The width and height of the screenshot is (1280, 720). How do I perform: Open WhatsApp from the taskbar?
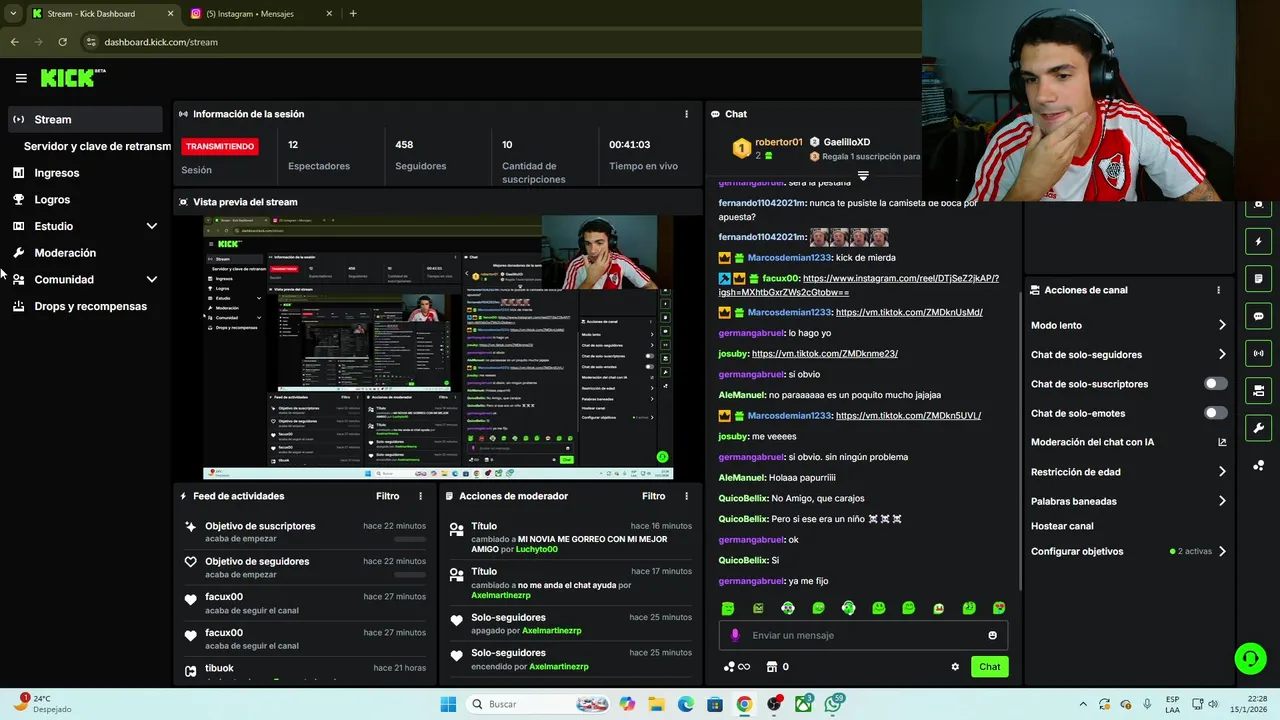[833, 704]
